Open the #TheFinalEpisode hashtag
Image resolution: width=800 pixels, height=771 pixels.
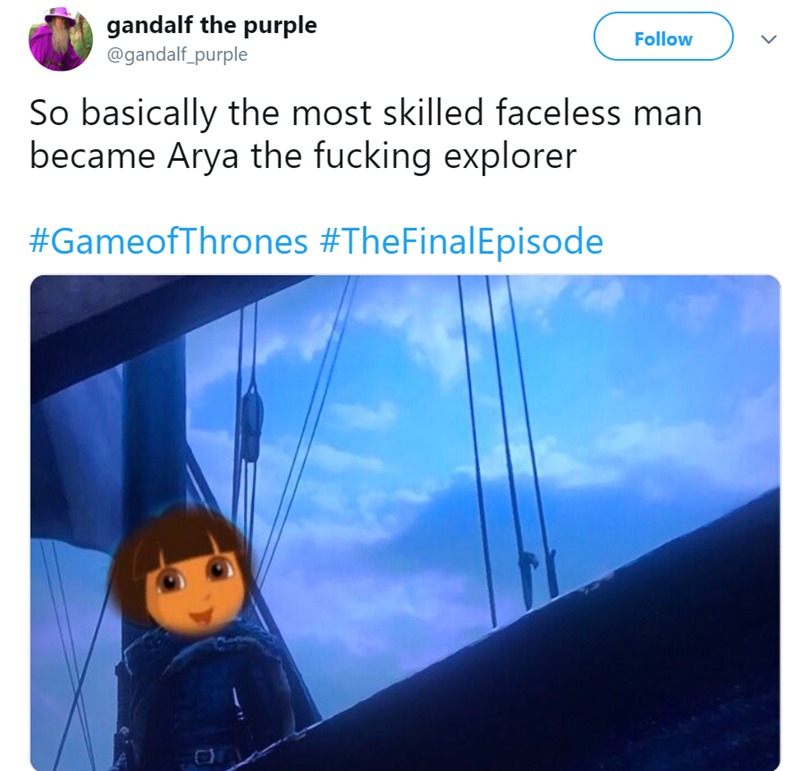462,241
